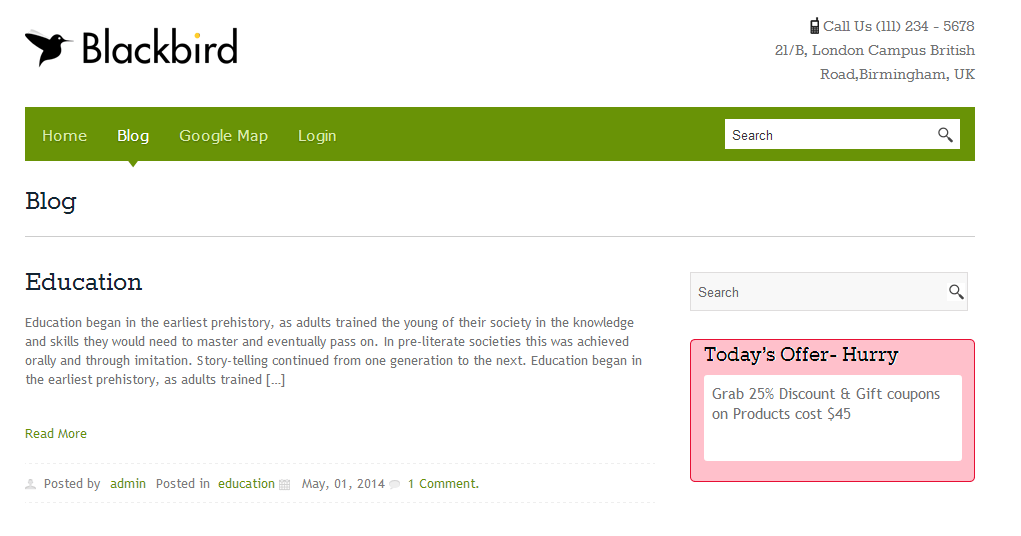
Task: Click the sidebar search magnifier icon
Action: (956, 292)
